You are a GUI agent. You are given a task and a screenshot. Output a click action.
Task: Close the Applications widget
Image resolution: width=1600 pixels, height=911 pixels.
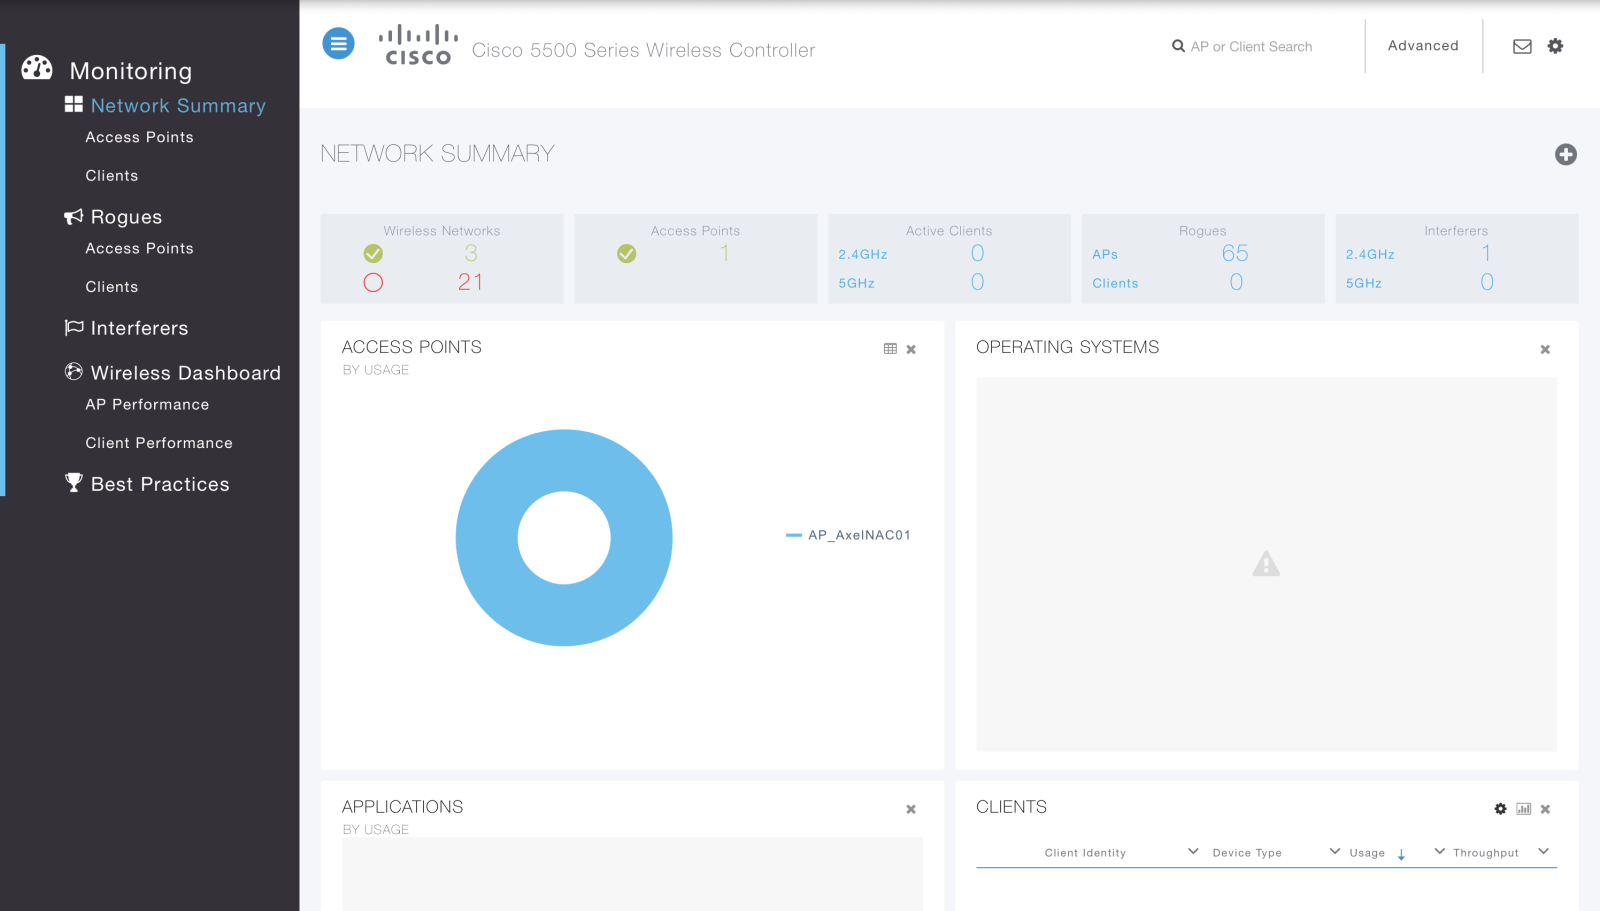coord(911,809)
